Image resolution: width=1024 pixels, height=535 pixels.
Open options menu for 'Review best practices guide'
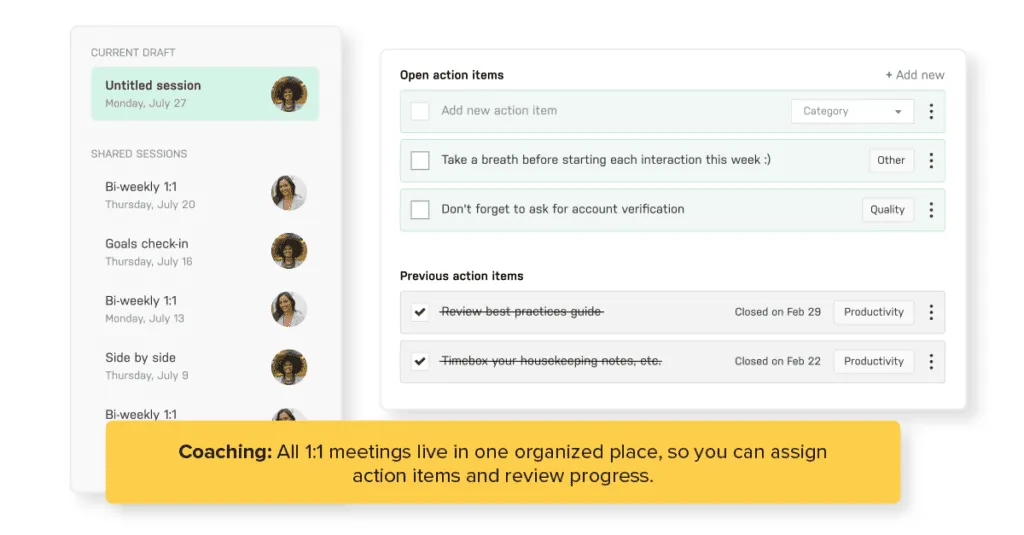(930, 312)
